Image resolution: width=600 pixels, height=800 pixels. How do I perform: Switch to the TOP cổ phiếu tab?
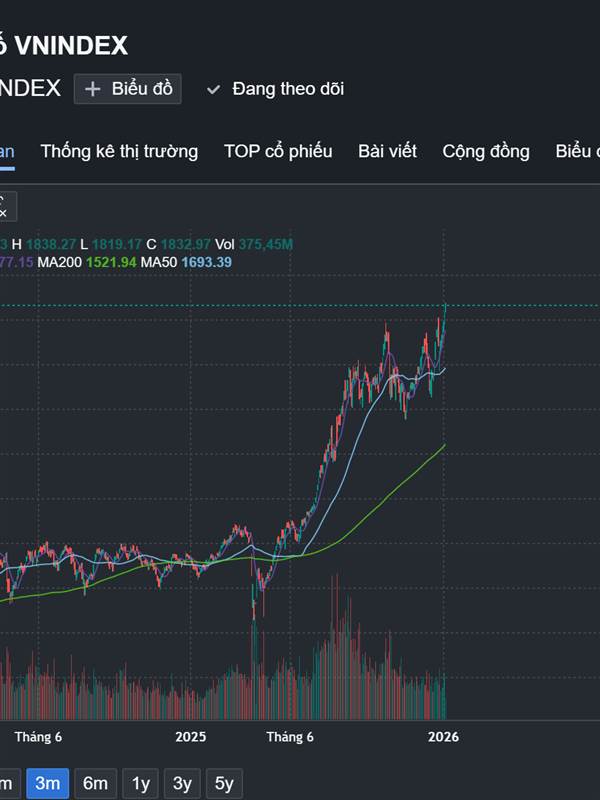[278, 151]
